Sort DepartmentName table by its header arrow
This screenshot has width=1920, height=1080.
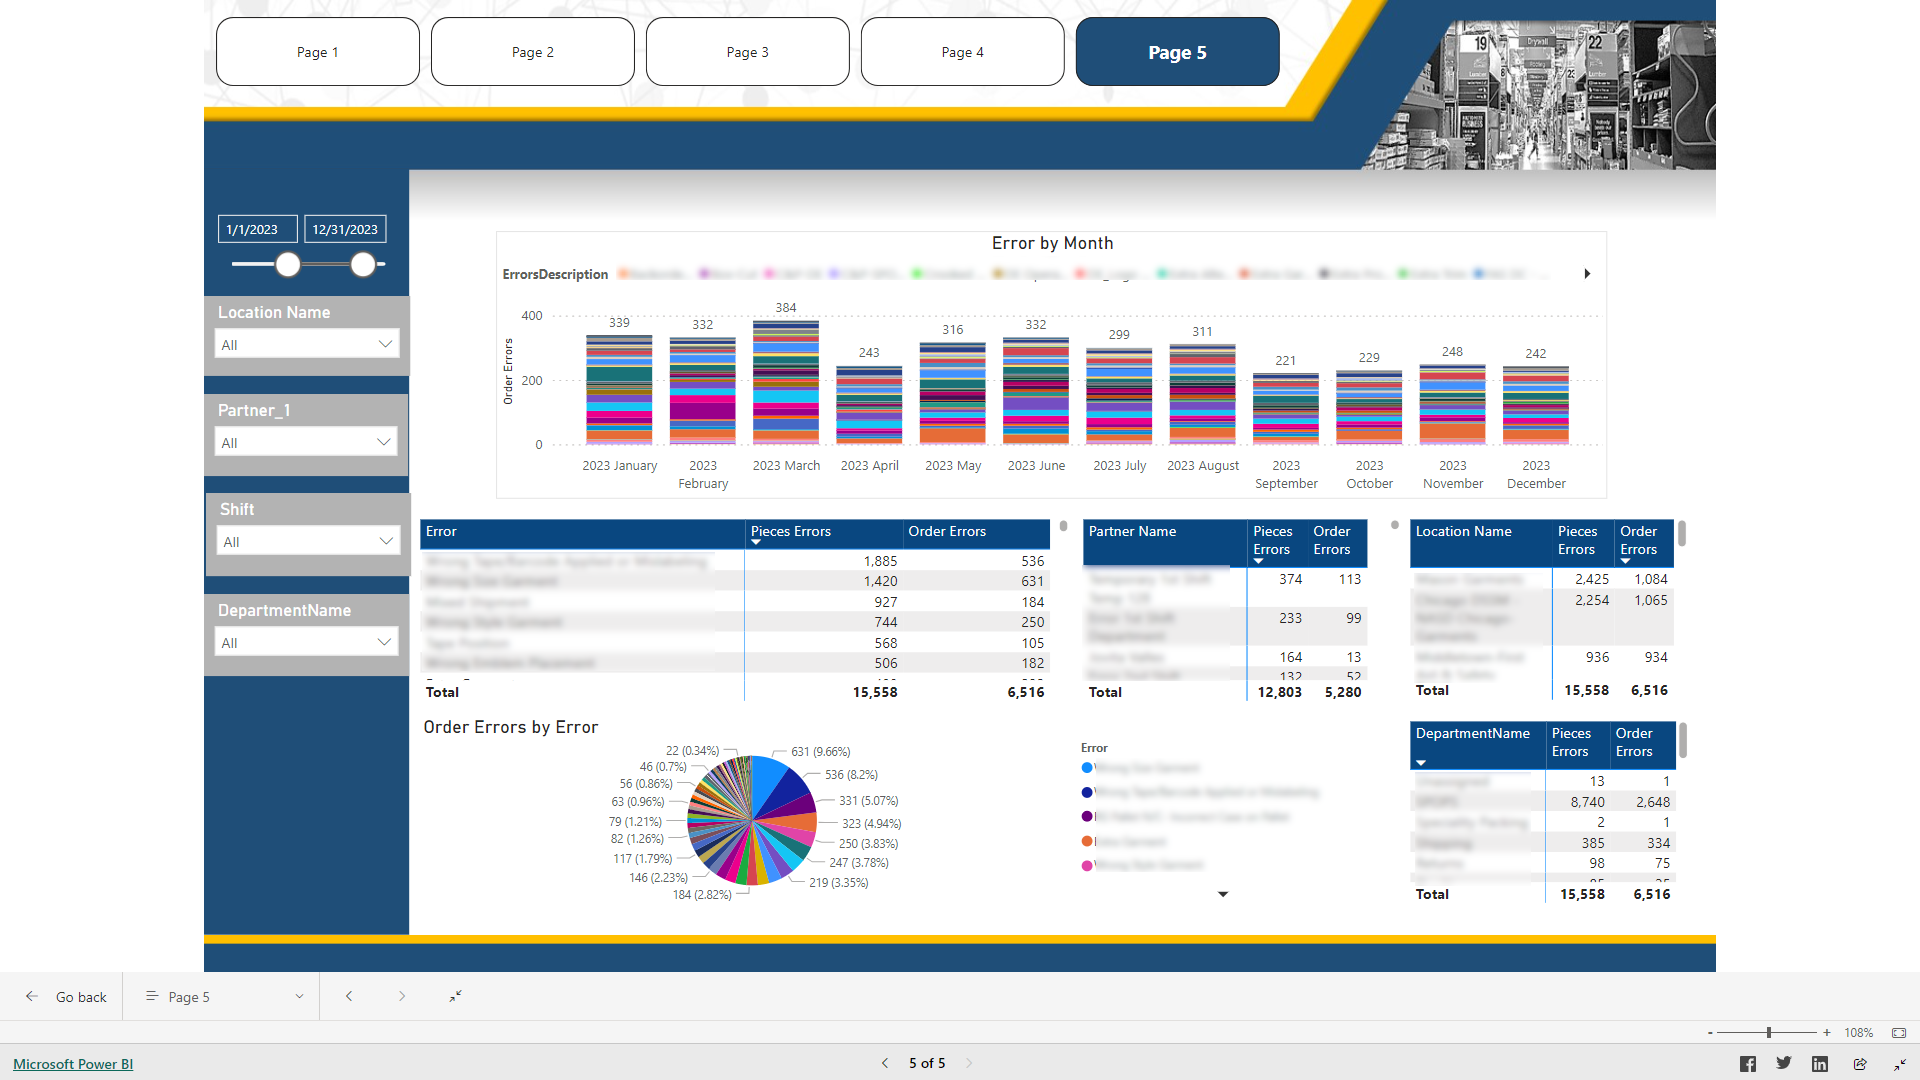[x=1421, y=762]
